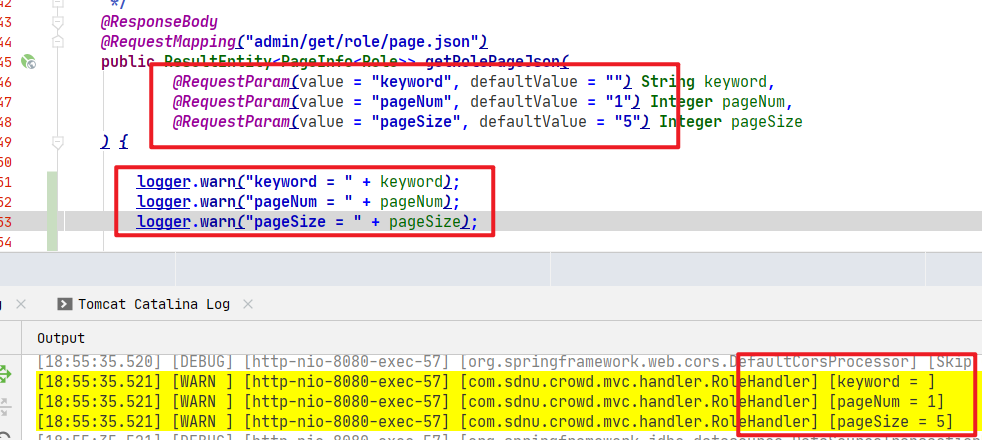982x440 pixels.
Task: Click the green change marker beside the logger.warn lines
Action: (x=53, y=202)
